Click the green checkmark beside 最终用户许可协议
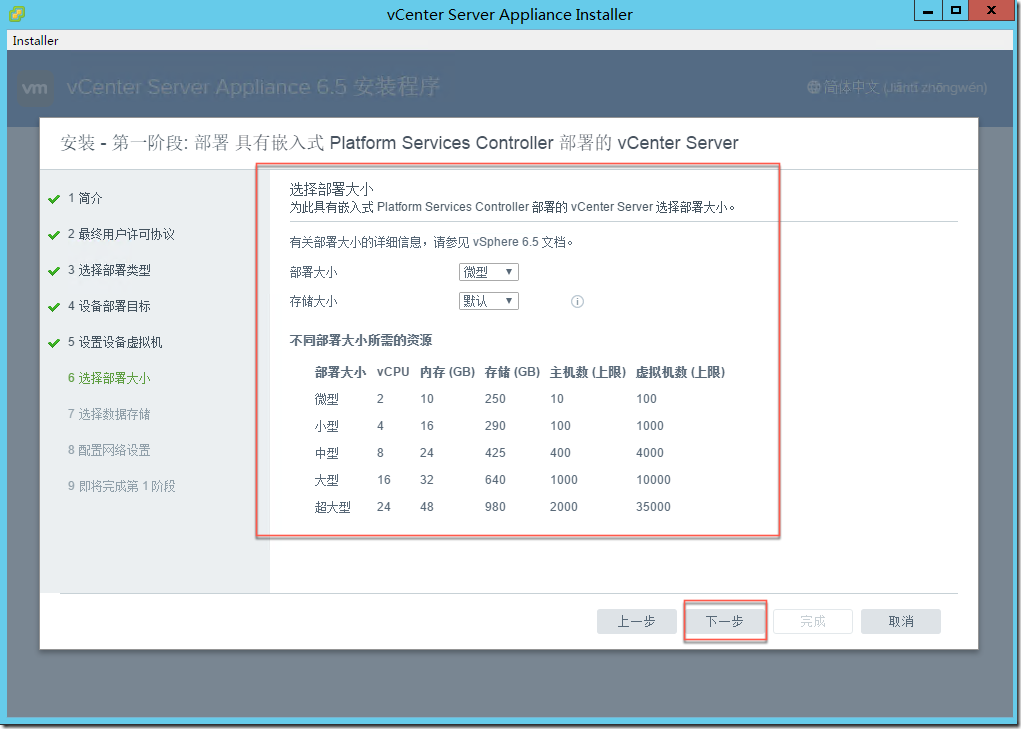Screen dimensions: 1021x729 pos(54,235)
